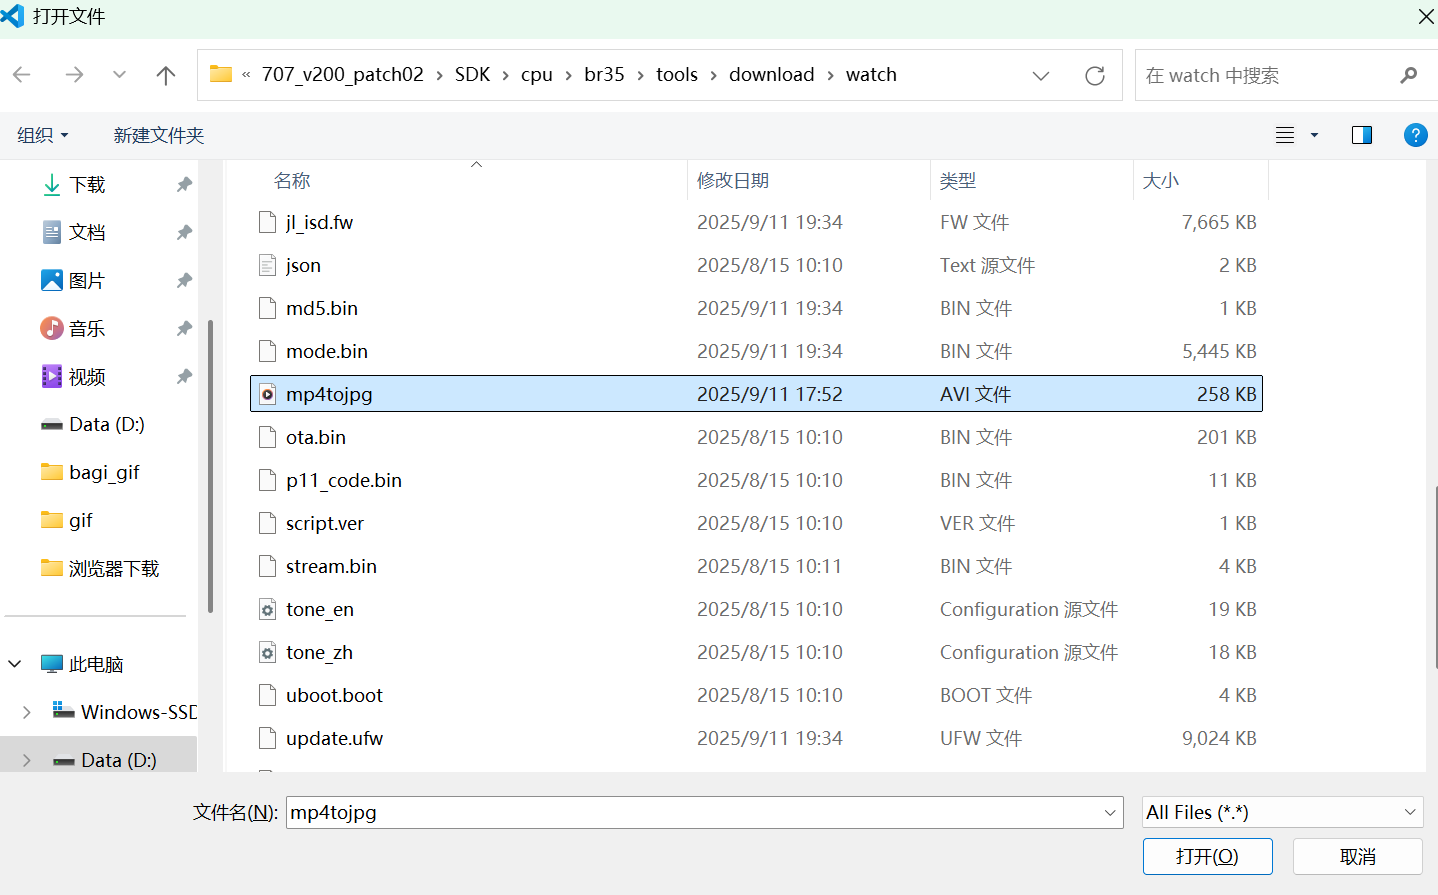Viewport: 1438px width, 895px height.
Task: Expand the address bar history dropdown
Action: click(1041, 75)
